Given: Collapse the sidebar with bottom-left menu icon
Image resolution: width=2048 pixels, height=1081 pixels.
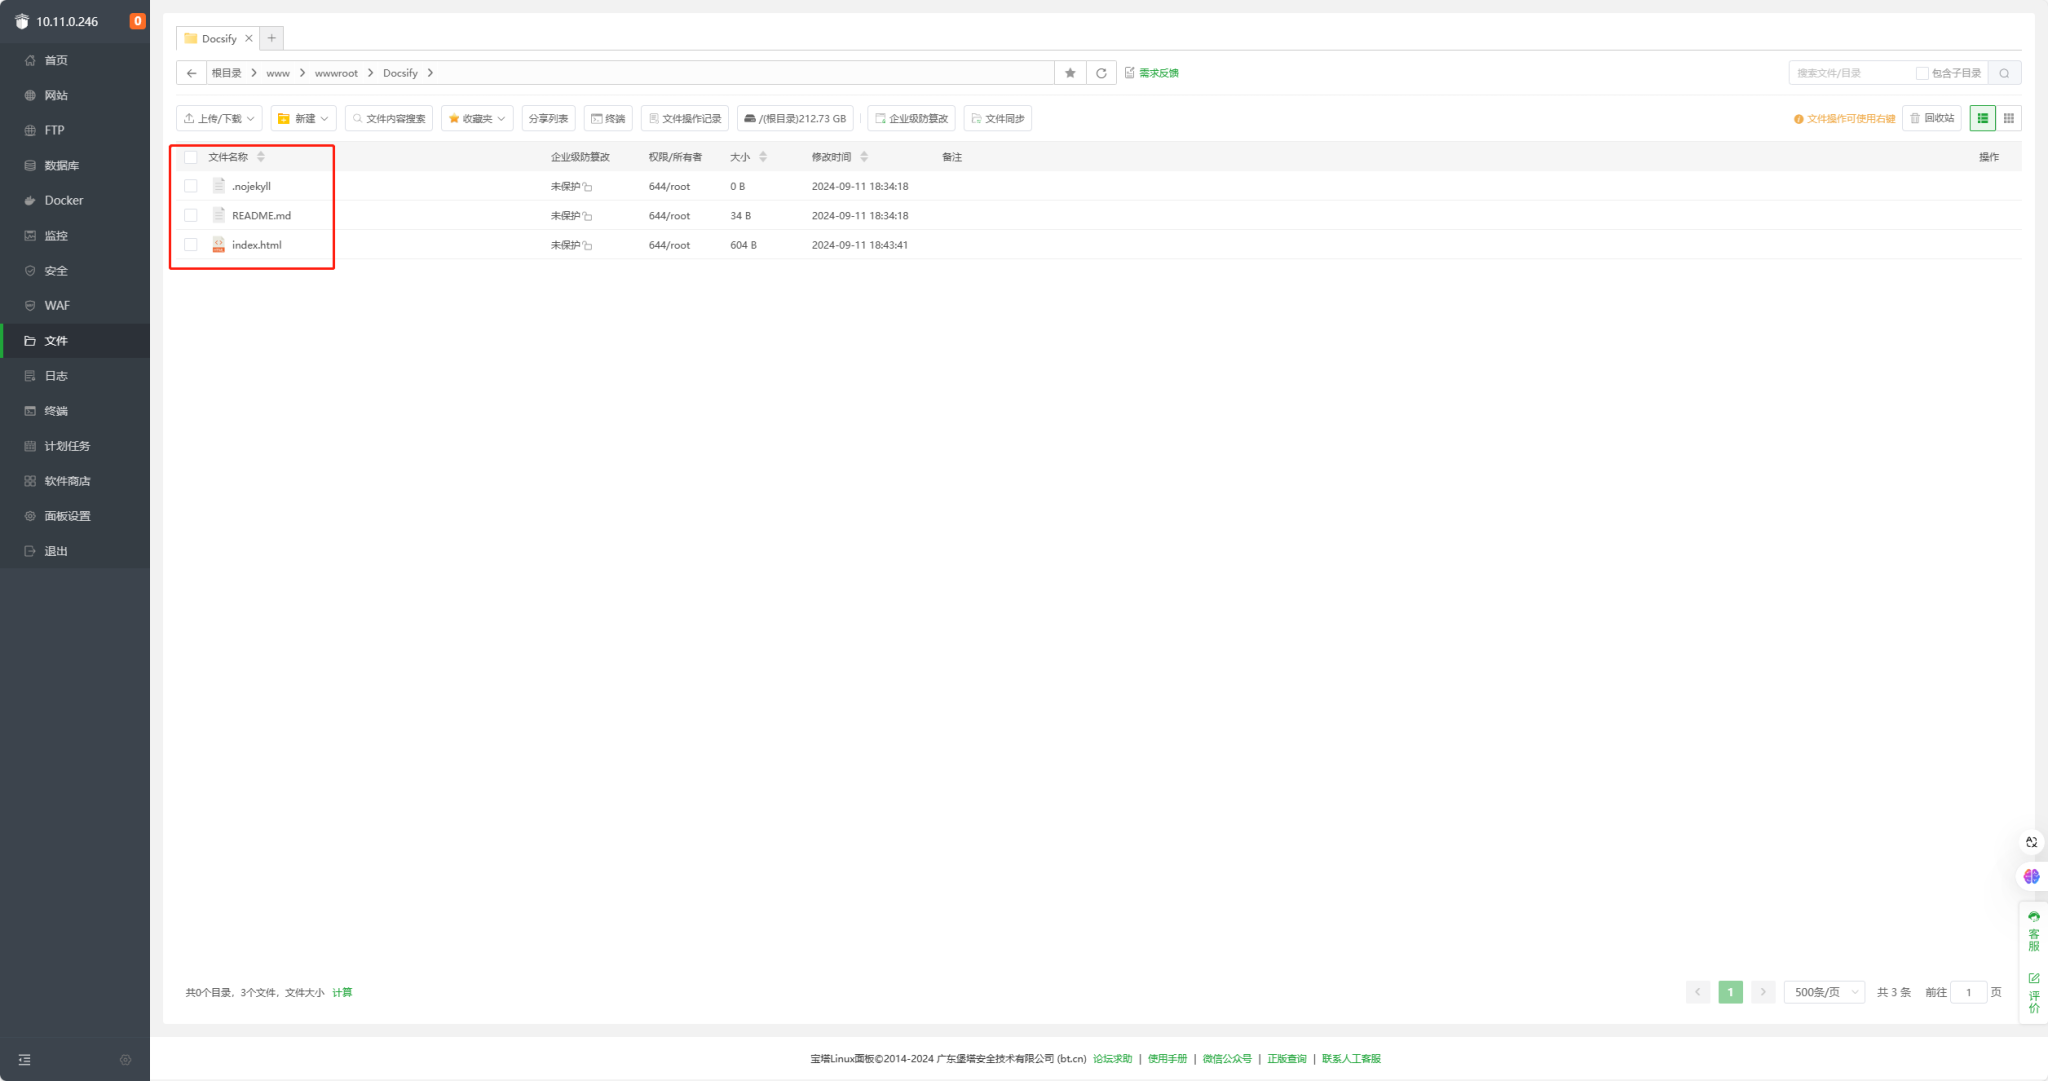Looking at the screenshot, I should (25, 1060).
